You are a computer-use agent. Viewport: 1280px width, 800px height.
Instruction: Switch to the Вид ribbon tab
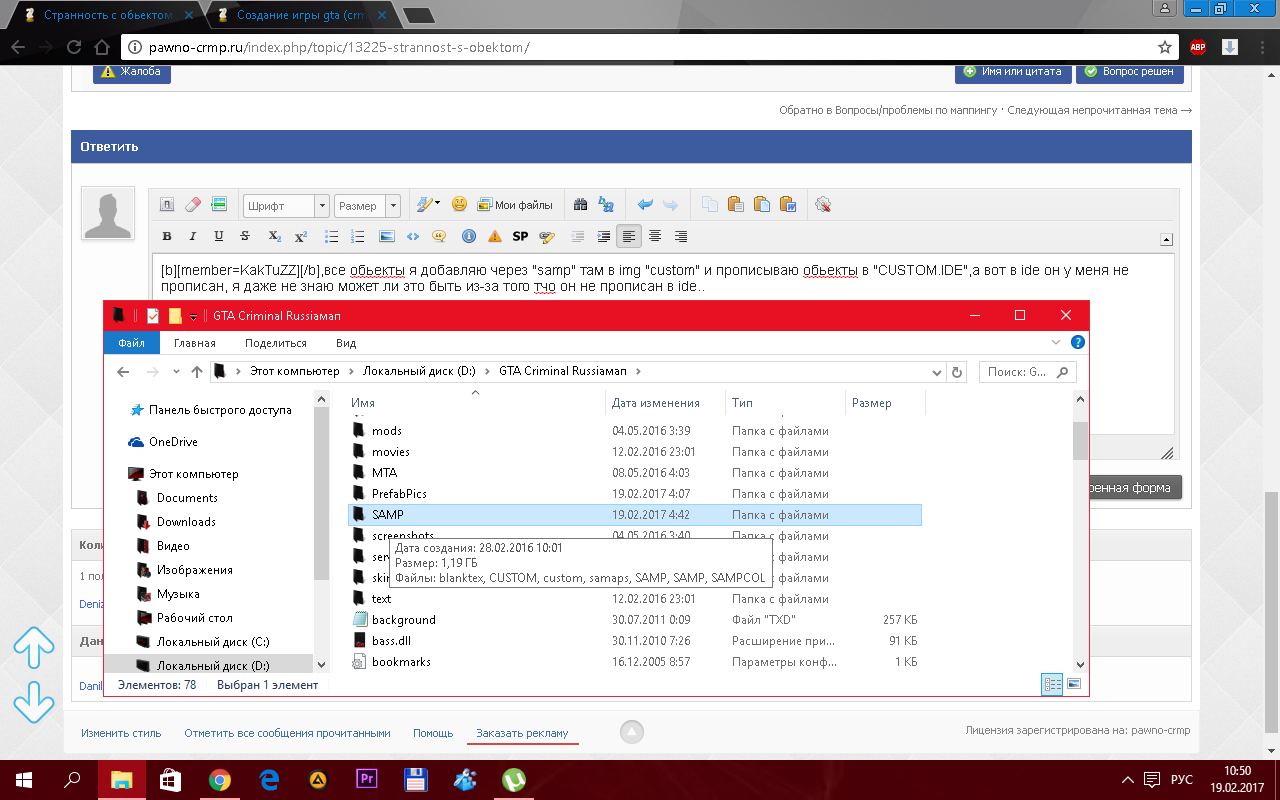[346, 343]
